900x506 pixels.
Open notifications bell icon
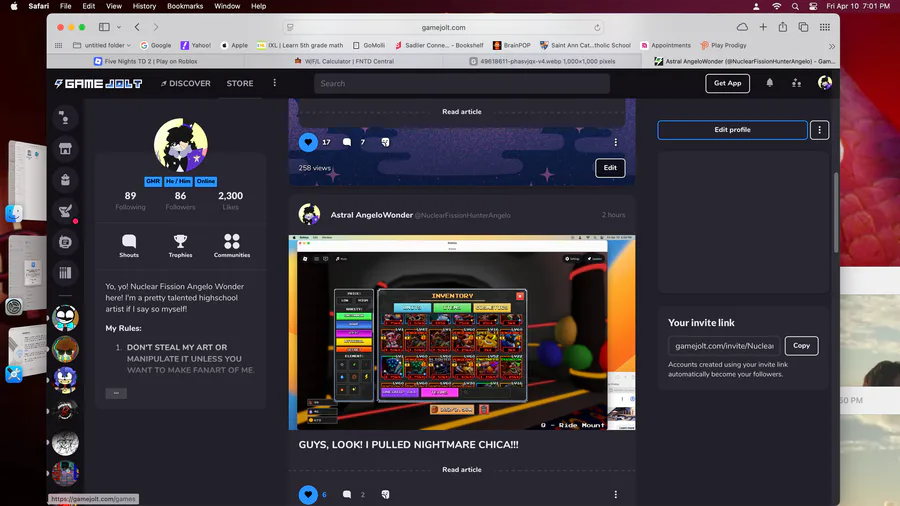click(770, 83)
